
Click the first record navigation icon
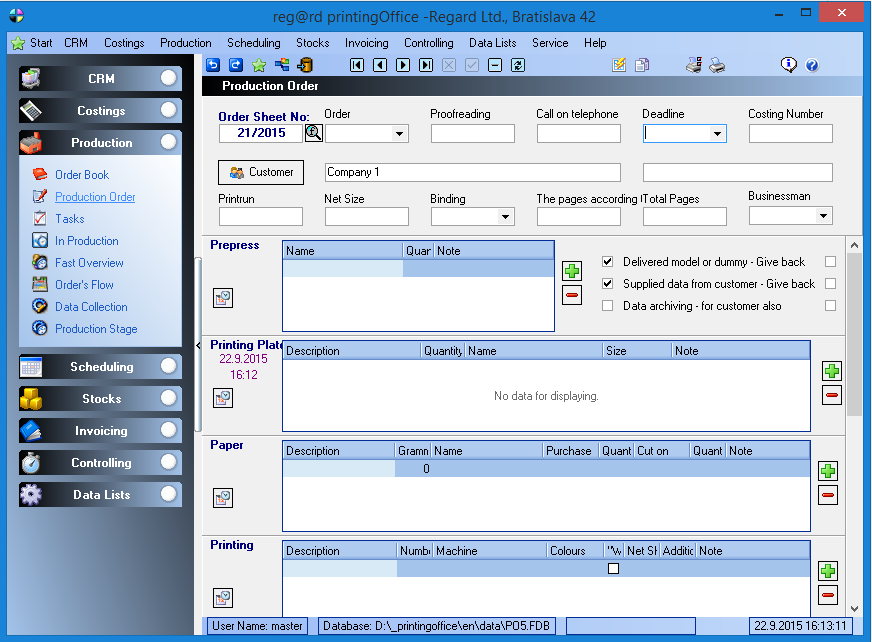pos(357,65)
